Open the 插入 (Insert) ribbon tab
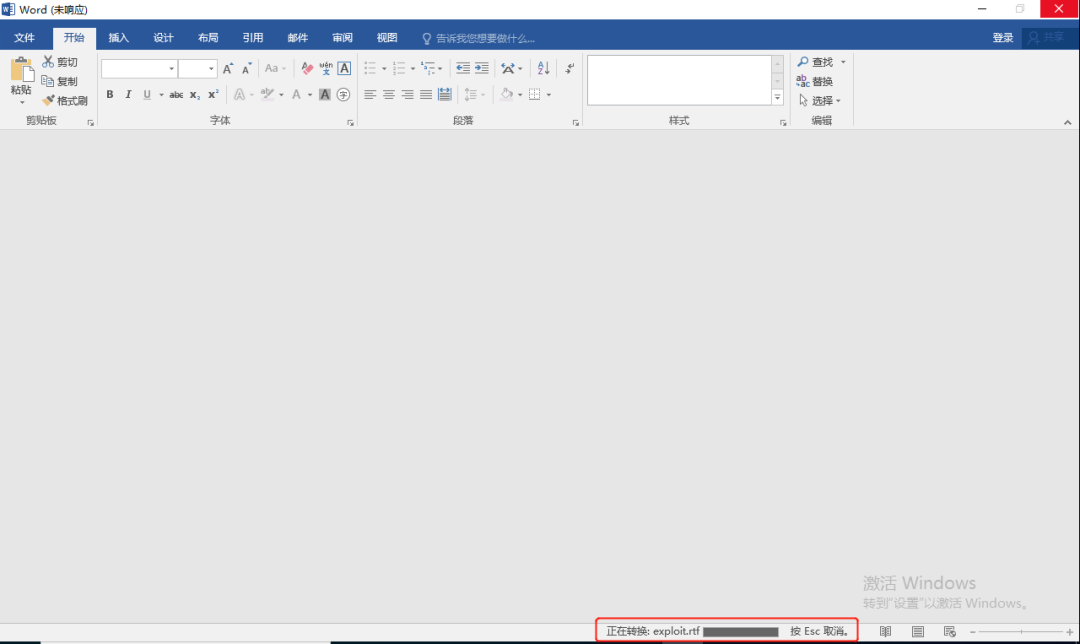The image size is (1080, 644). pos(119,38)
